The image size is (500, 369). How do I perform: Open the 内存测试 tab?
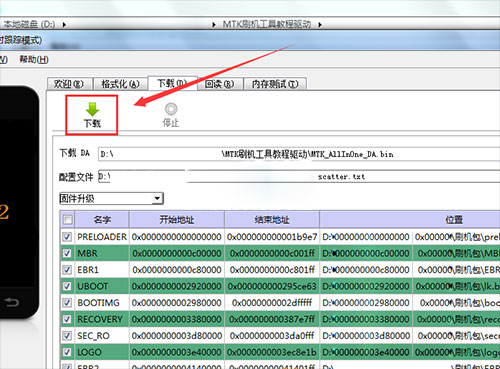tap(275, 84)
